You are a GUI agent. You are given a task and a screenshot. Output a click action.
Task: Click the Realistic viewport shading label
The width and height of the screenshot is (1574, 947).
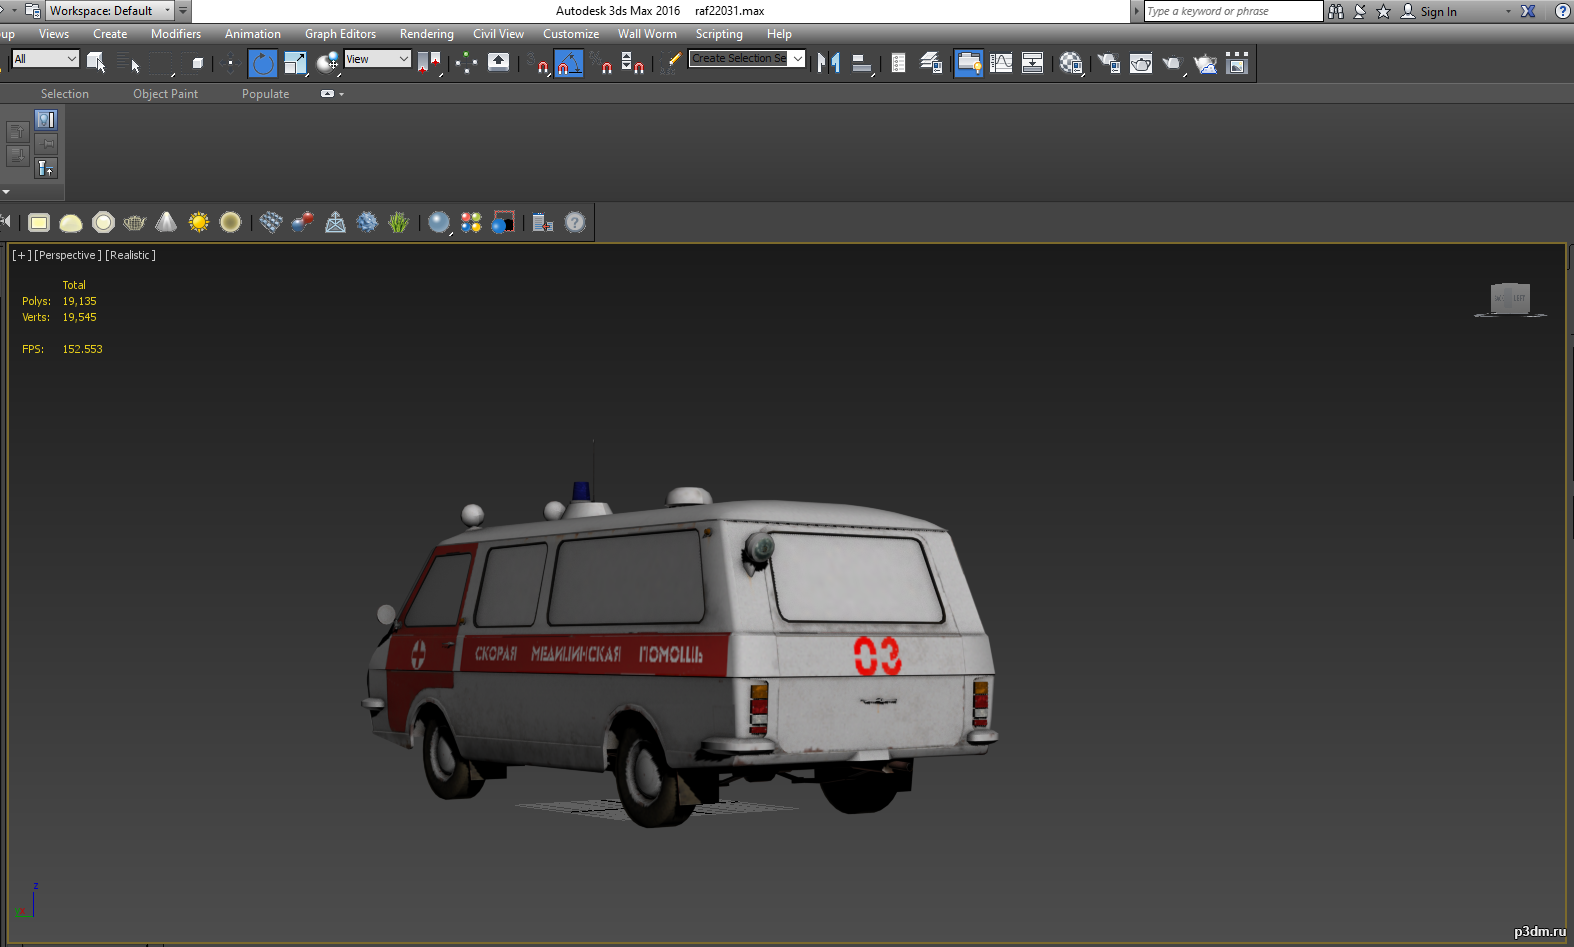tap(131, 255)
